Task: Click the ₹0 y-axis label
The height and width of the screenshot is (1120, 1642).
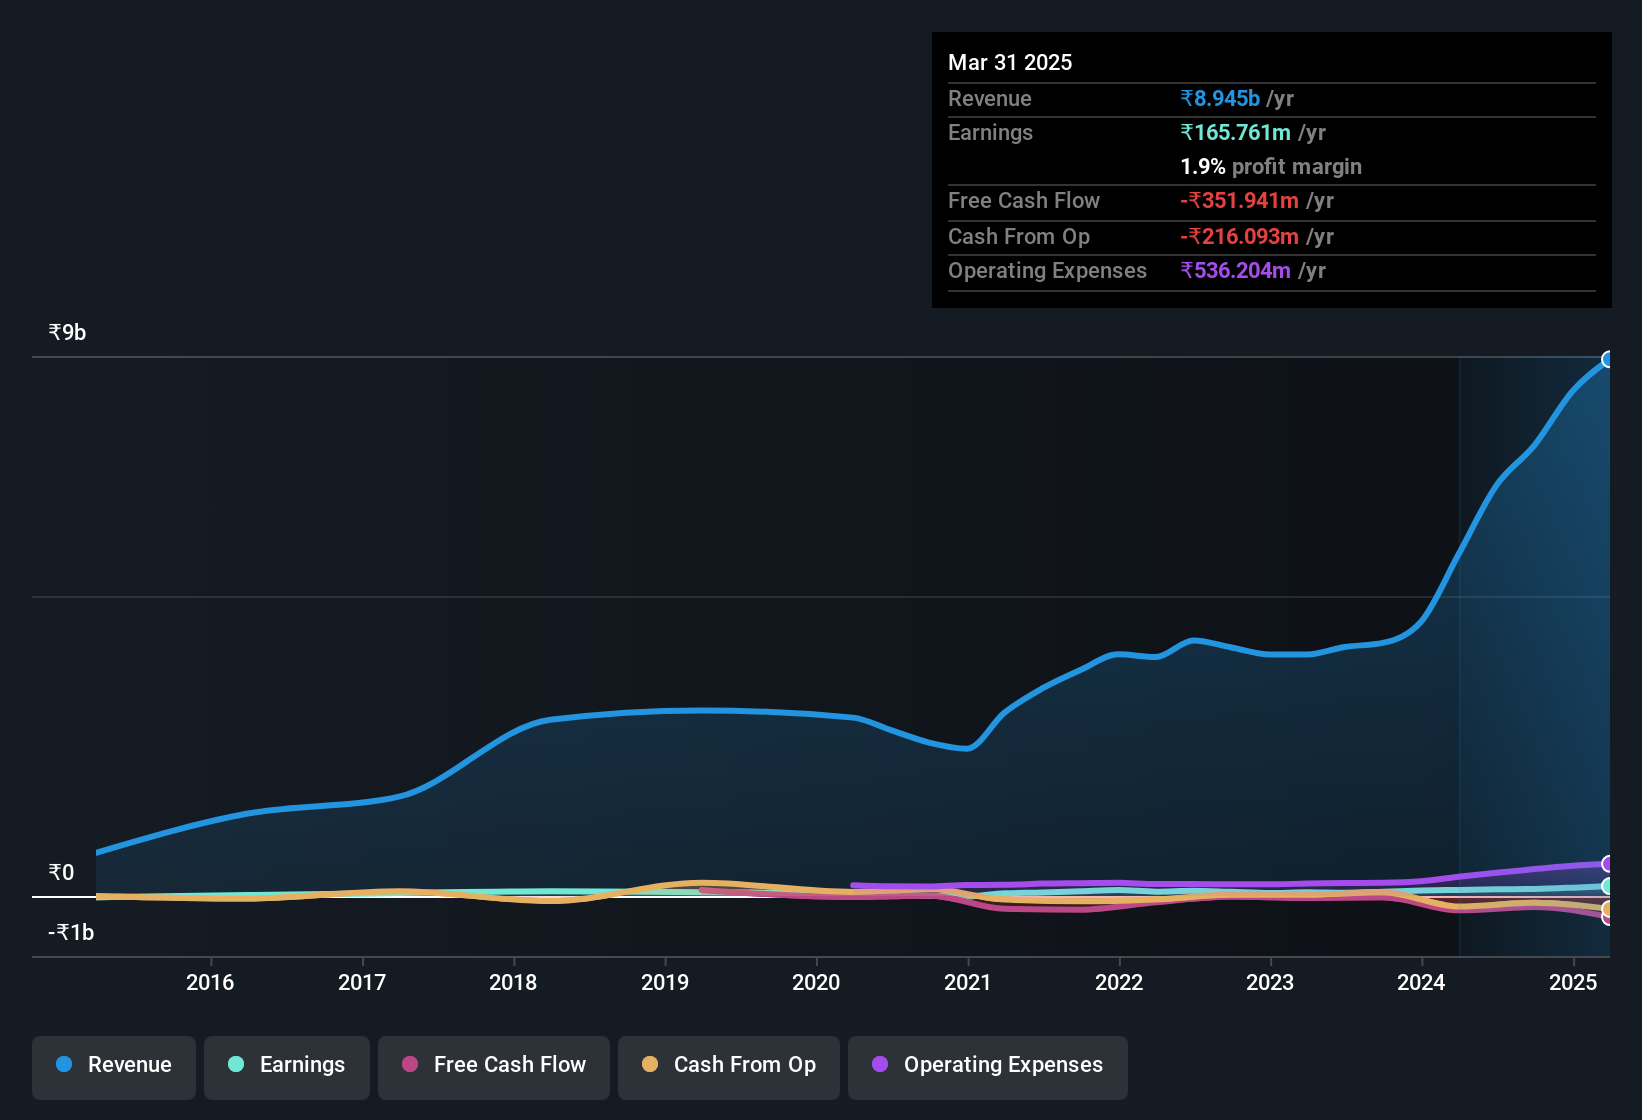Action: pyautogui.click(x=61, y=872)
